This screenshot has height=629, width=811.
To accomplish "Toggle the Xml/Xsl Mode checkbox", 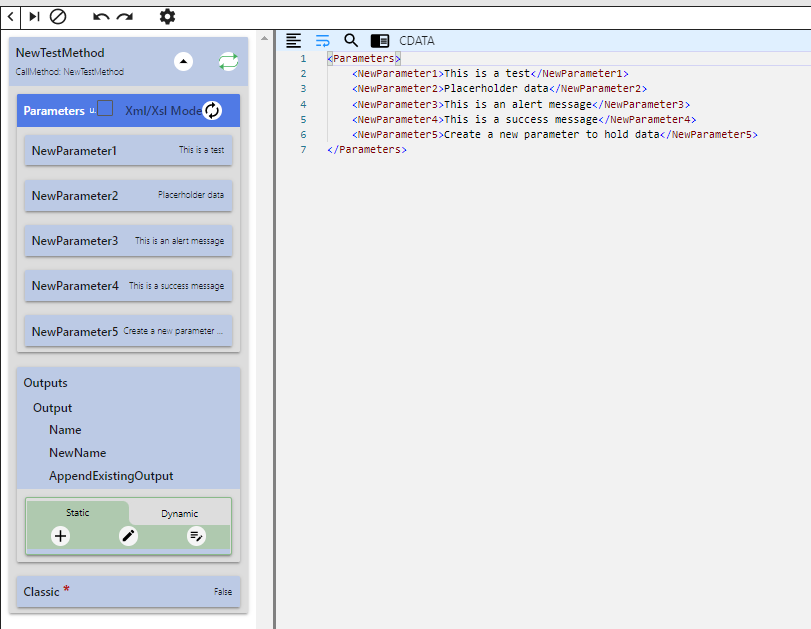I will pyautogui.click(x=105, y=108).
